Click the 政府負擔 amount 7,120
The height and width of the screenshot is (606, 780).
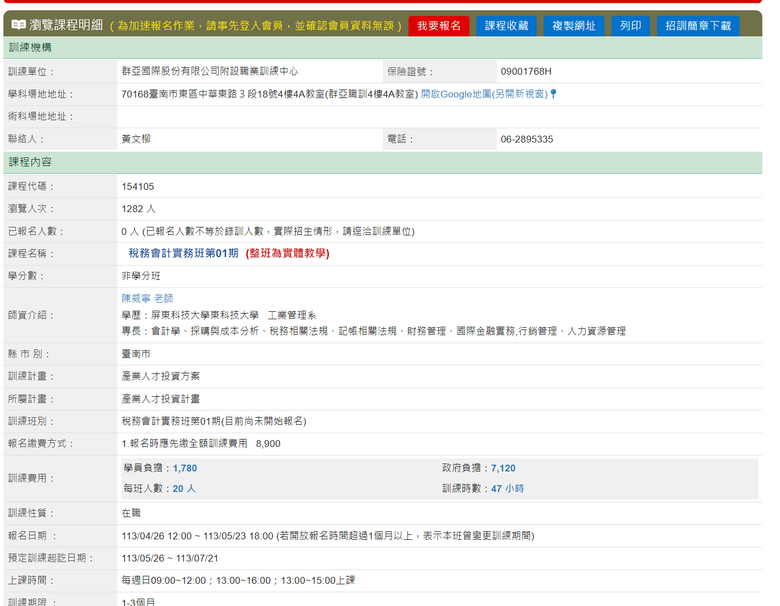503,468
